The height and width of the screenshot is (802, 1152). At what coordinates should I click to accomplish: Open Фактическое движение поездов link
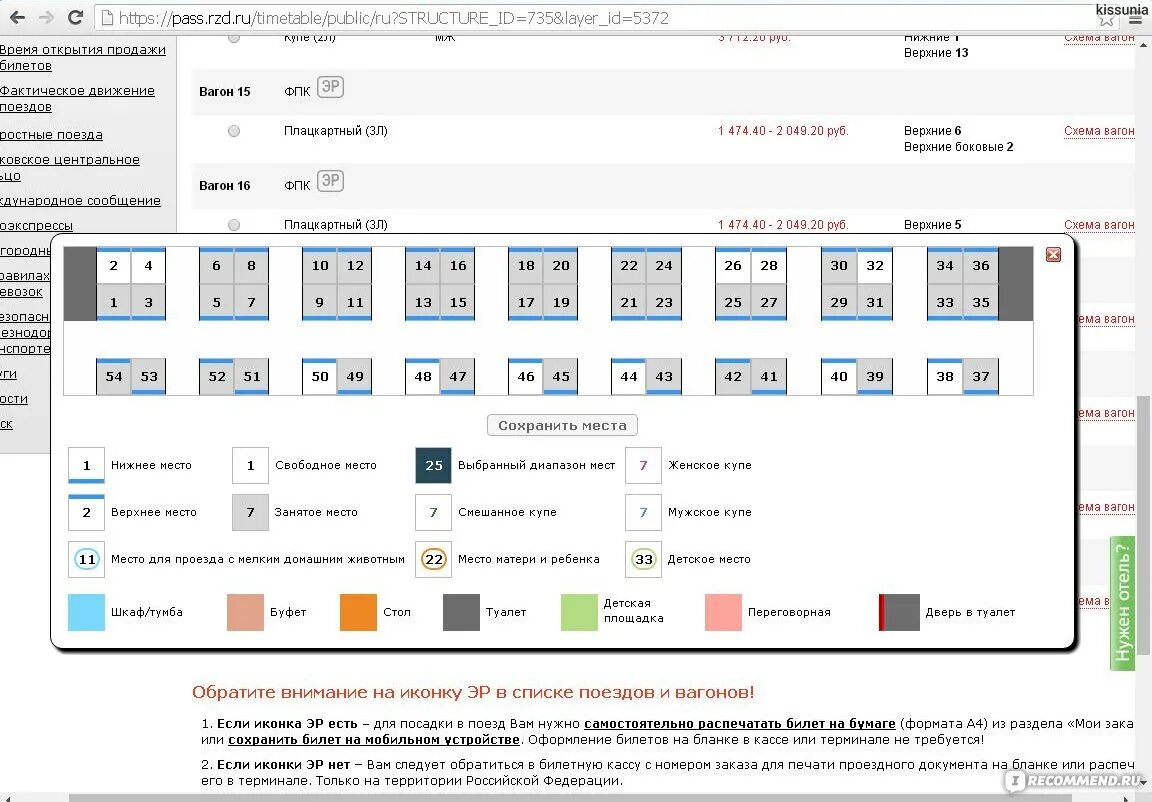tap(77, 98)
